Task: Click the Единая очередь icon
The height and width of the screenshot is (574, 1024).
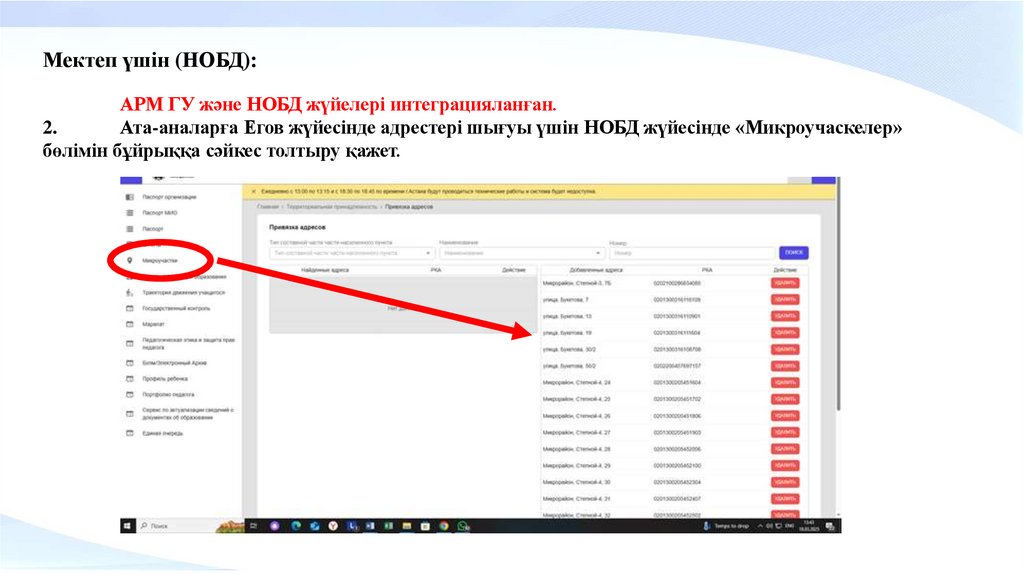Action: coord(129,434)
